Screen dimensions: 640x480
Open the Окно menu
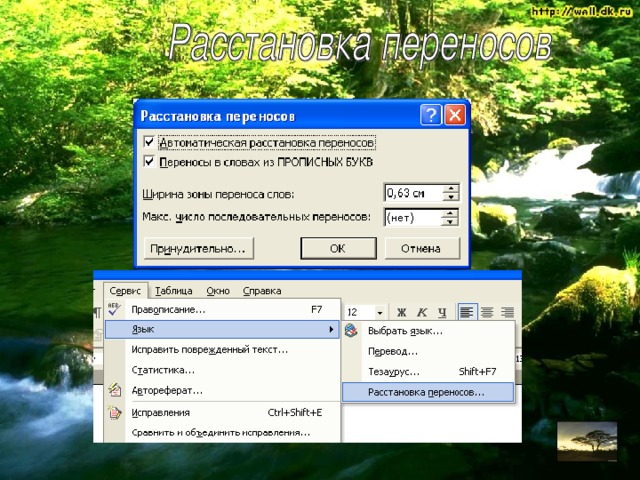tap(218, 291)
